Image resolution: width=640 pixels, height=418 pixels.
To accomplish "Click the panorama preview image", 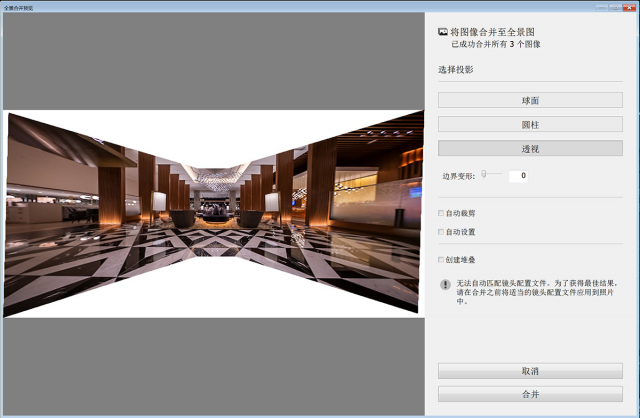I will (212, 212).
